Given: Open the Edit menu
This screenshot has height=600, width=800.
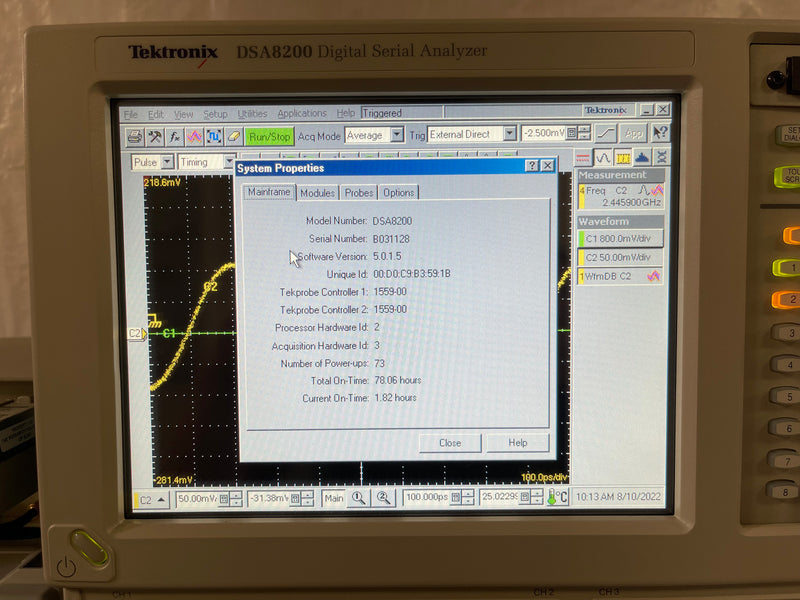Looking at the screenshot, I should click(156, 114).
